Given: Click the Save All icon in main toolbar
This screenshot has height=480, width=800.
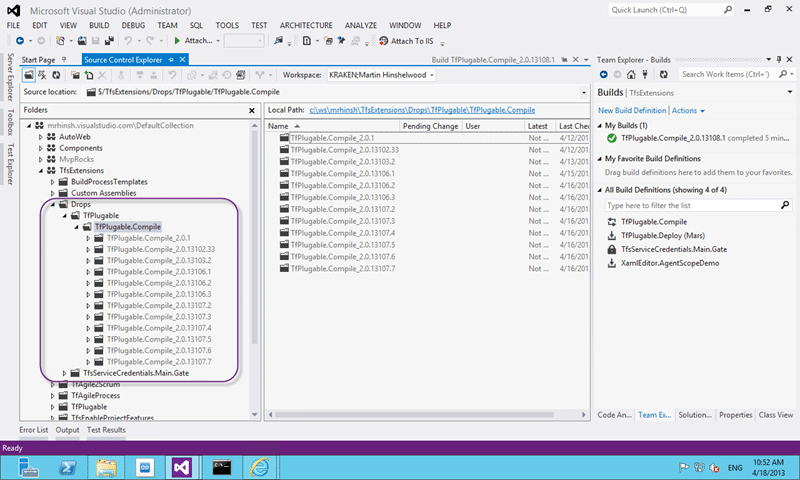Looking at the screenshot, I should (x=109, y=41).
